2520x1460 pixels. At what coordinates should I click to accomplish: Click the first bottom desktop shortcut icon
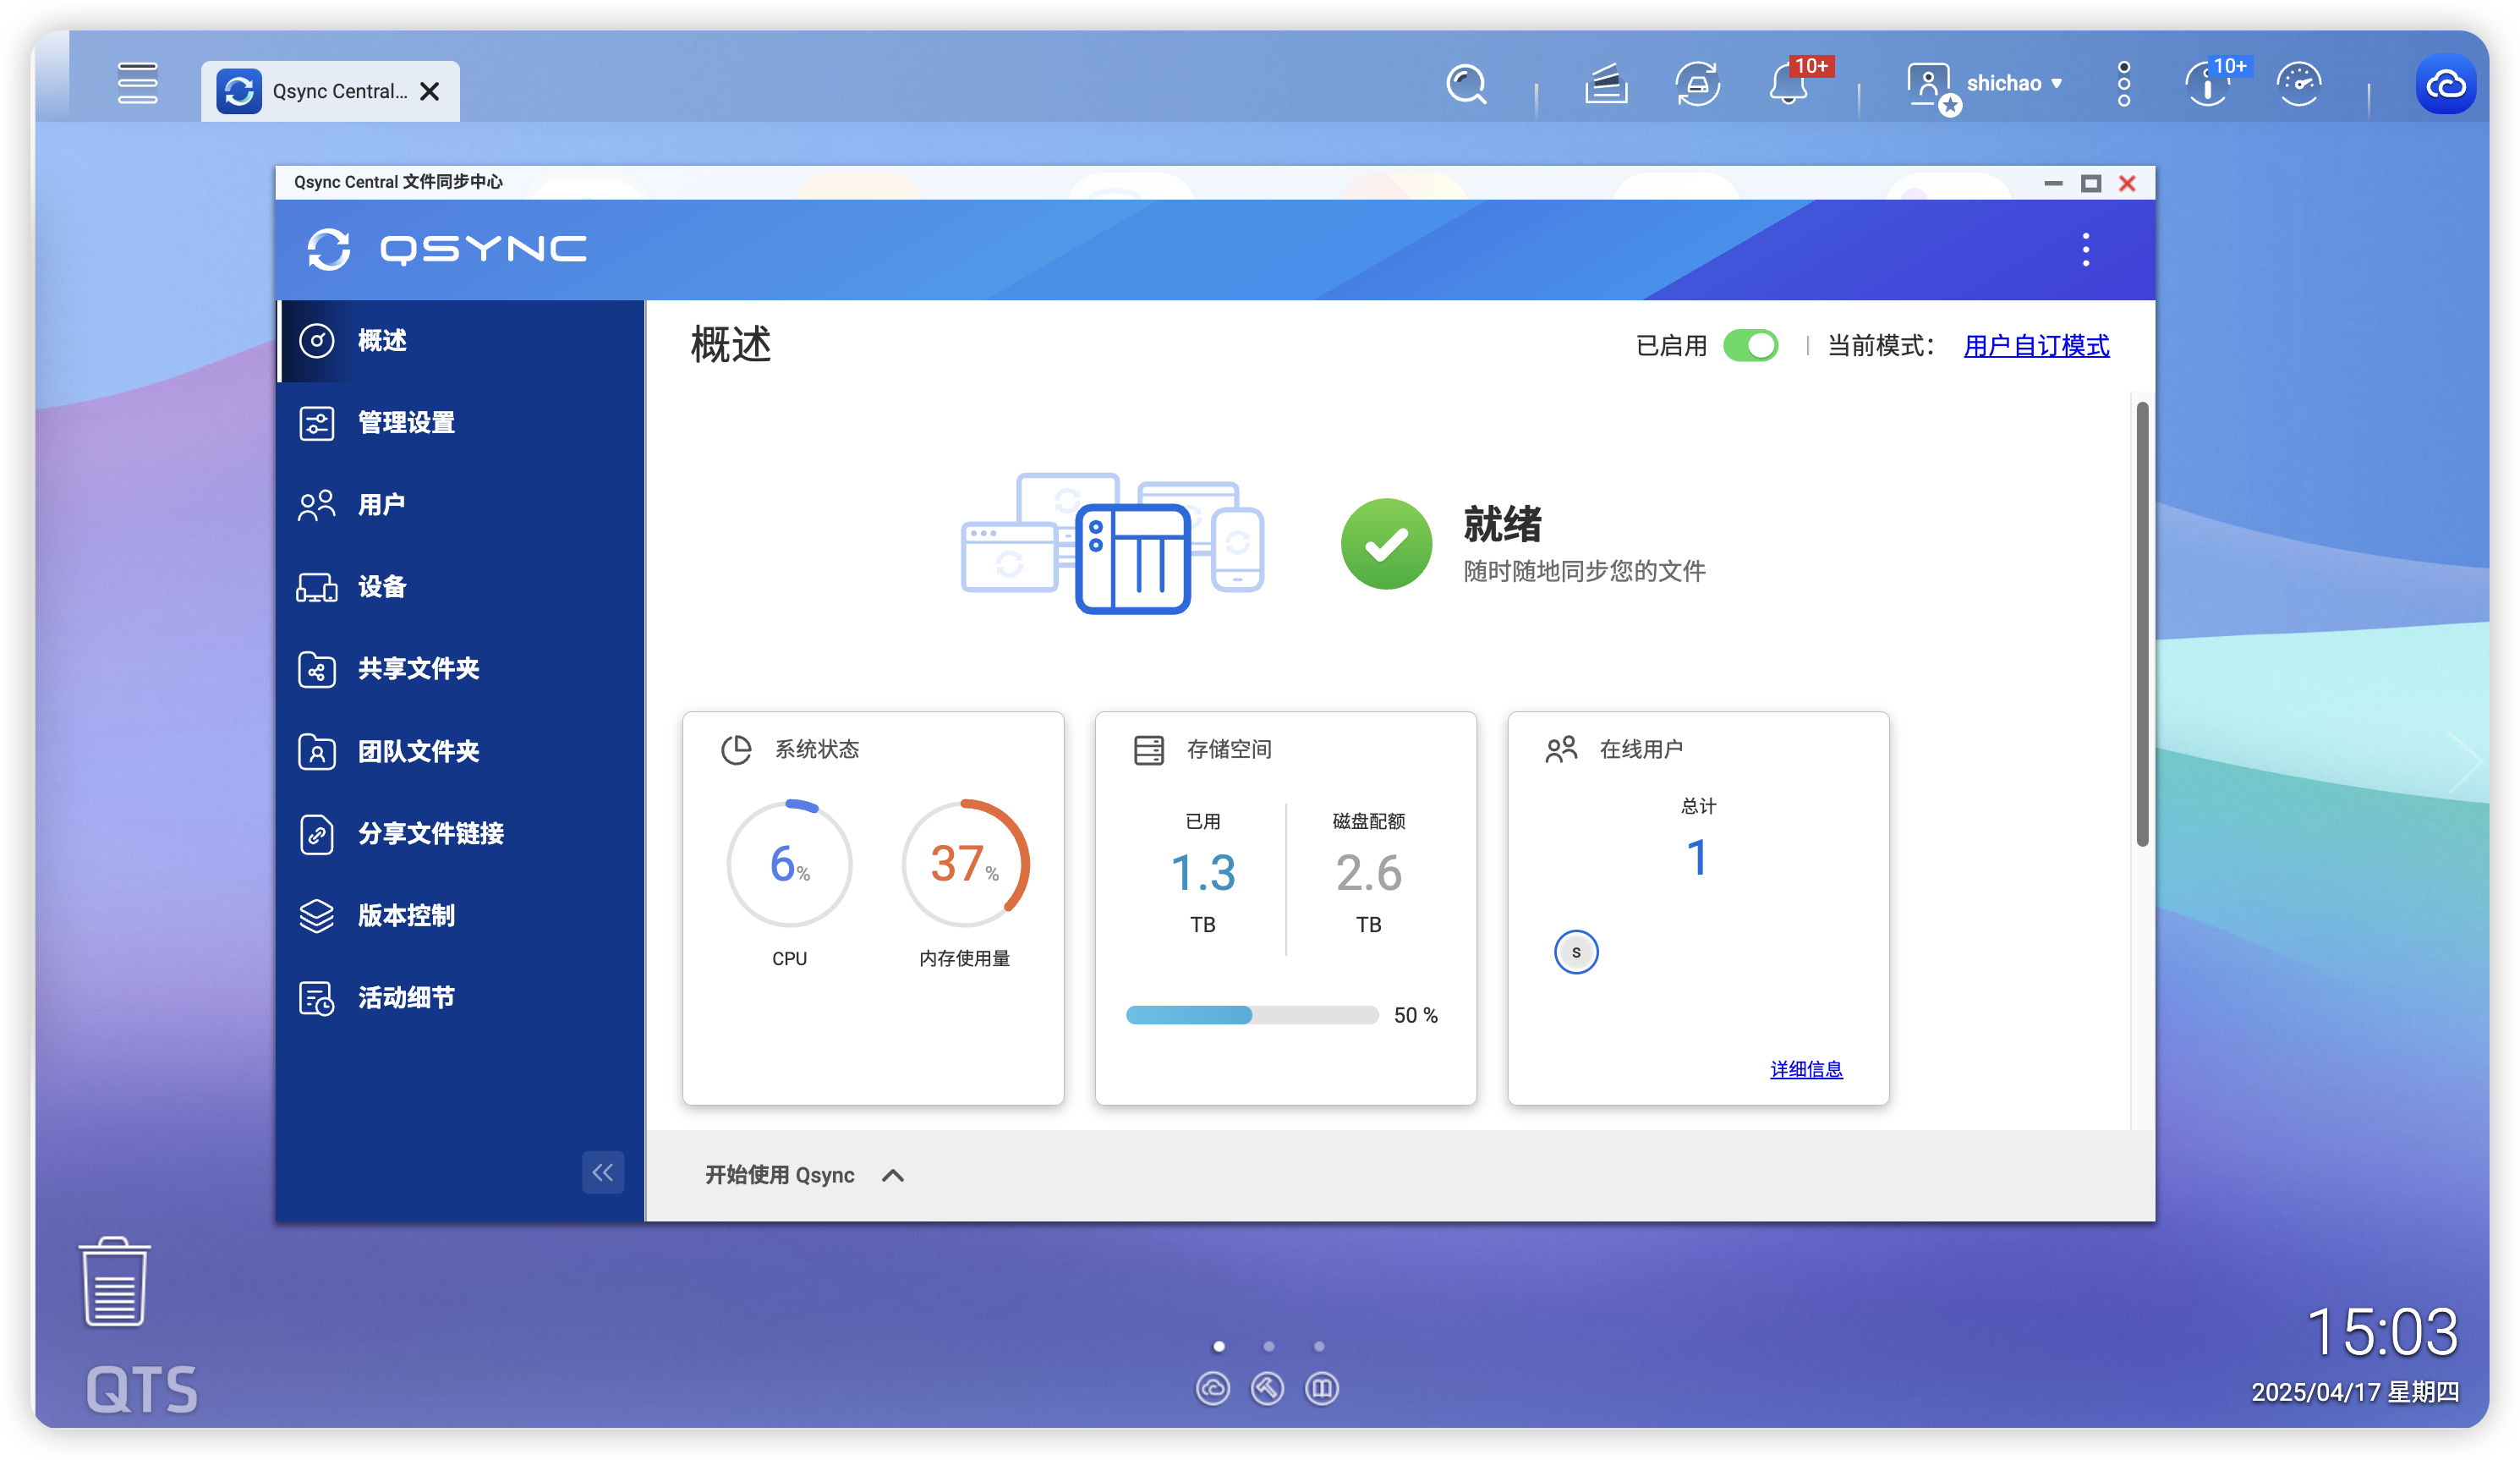[x=1213, y=1388]
